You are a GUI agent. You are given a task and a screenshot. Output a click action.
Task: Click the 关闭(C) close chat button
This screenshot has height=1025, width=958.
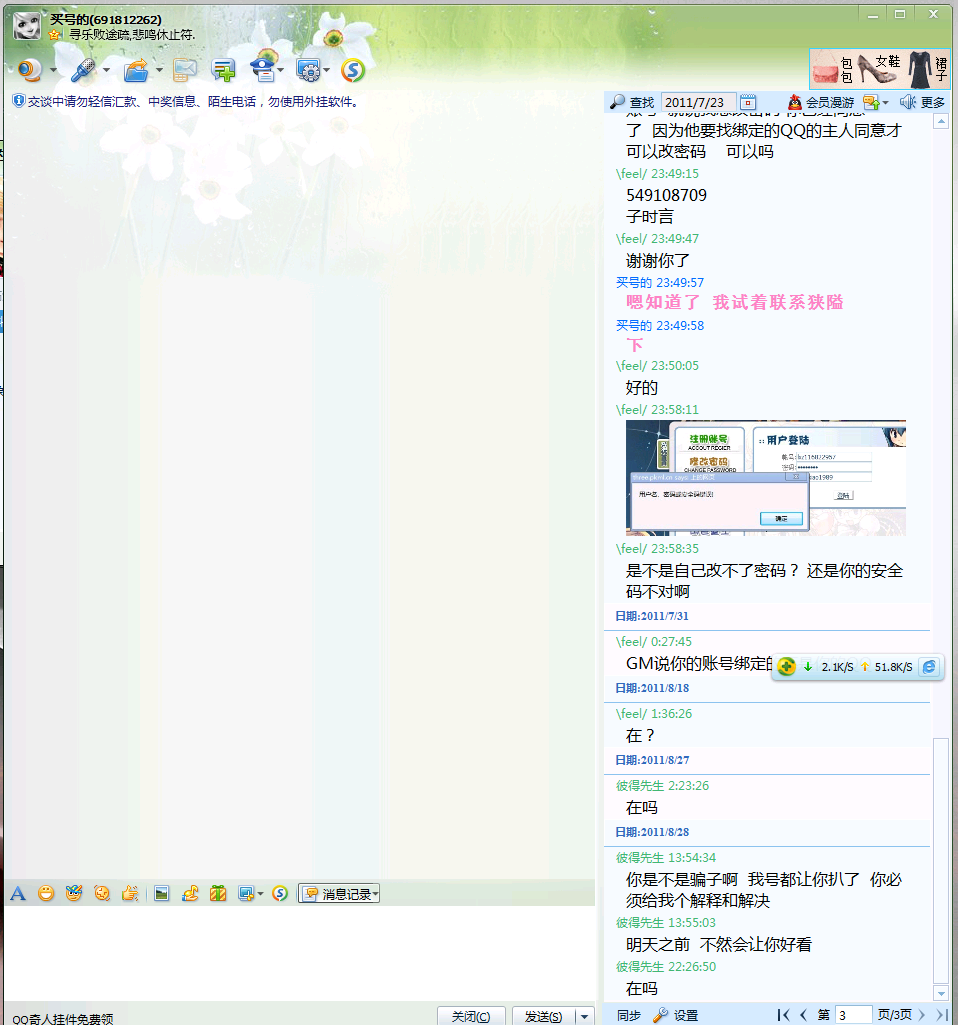pyautogui.click(x=471, y=1016)
